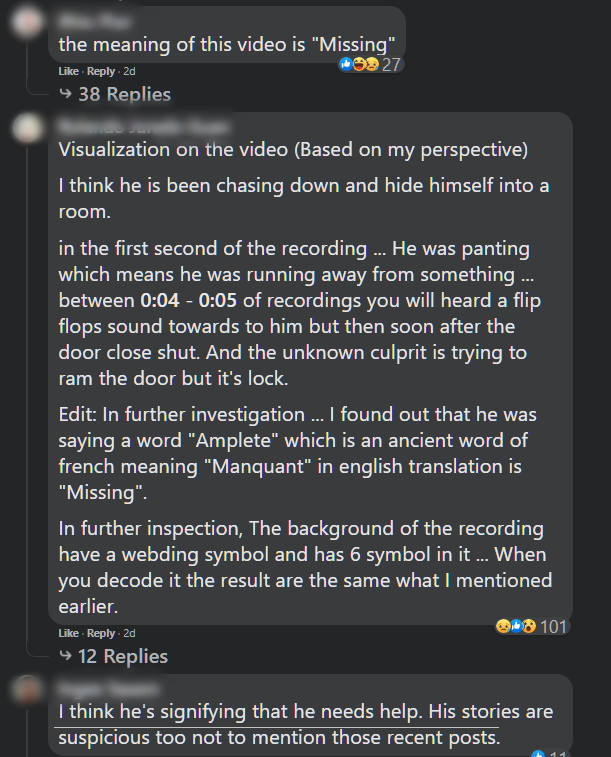Like the "Missing" meaning comment

pos(68,71)
